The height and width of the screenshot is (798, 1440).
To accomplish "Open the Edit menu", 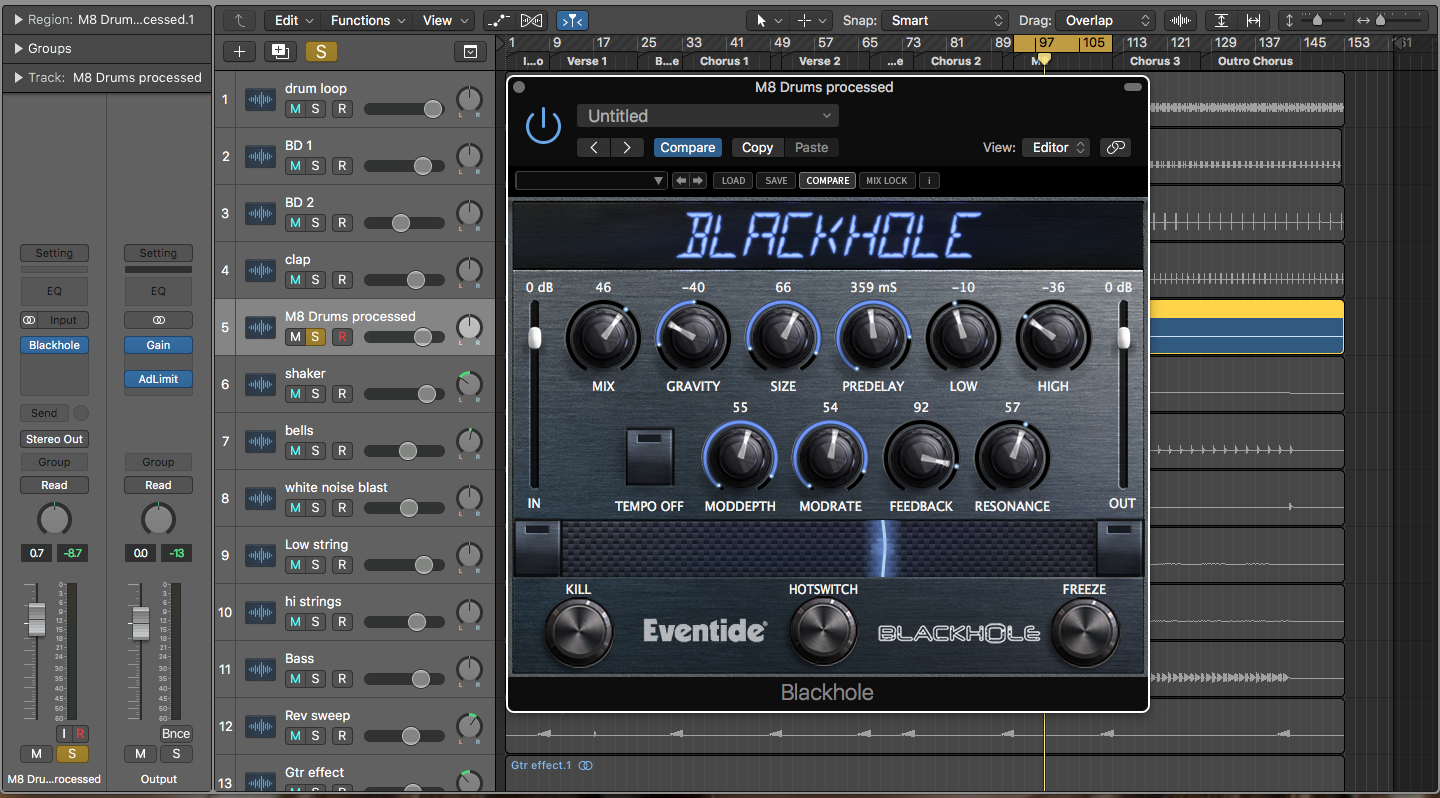I will (x=293, y=20).
